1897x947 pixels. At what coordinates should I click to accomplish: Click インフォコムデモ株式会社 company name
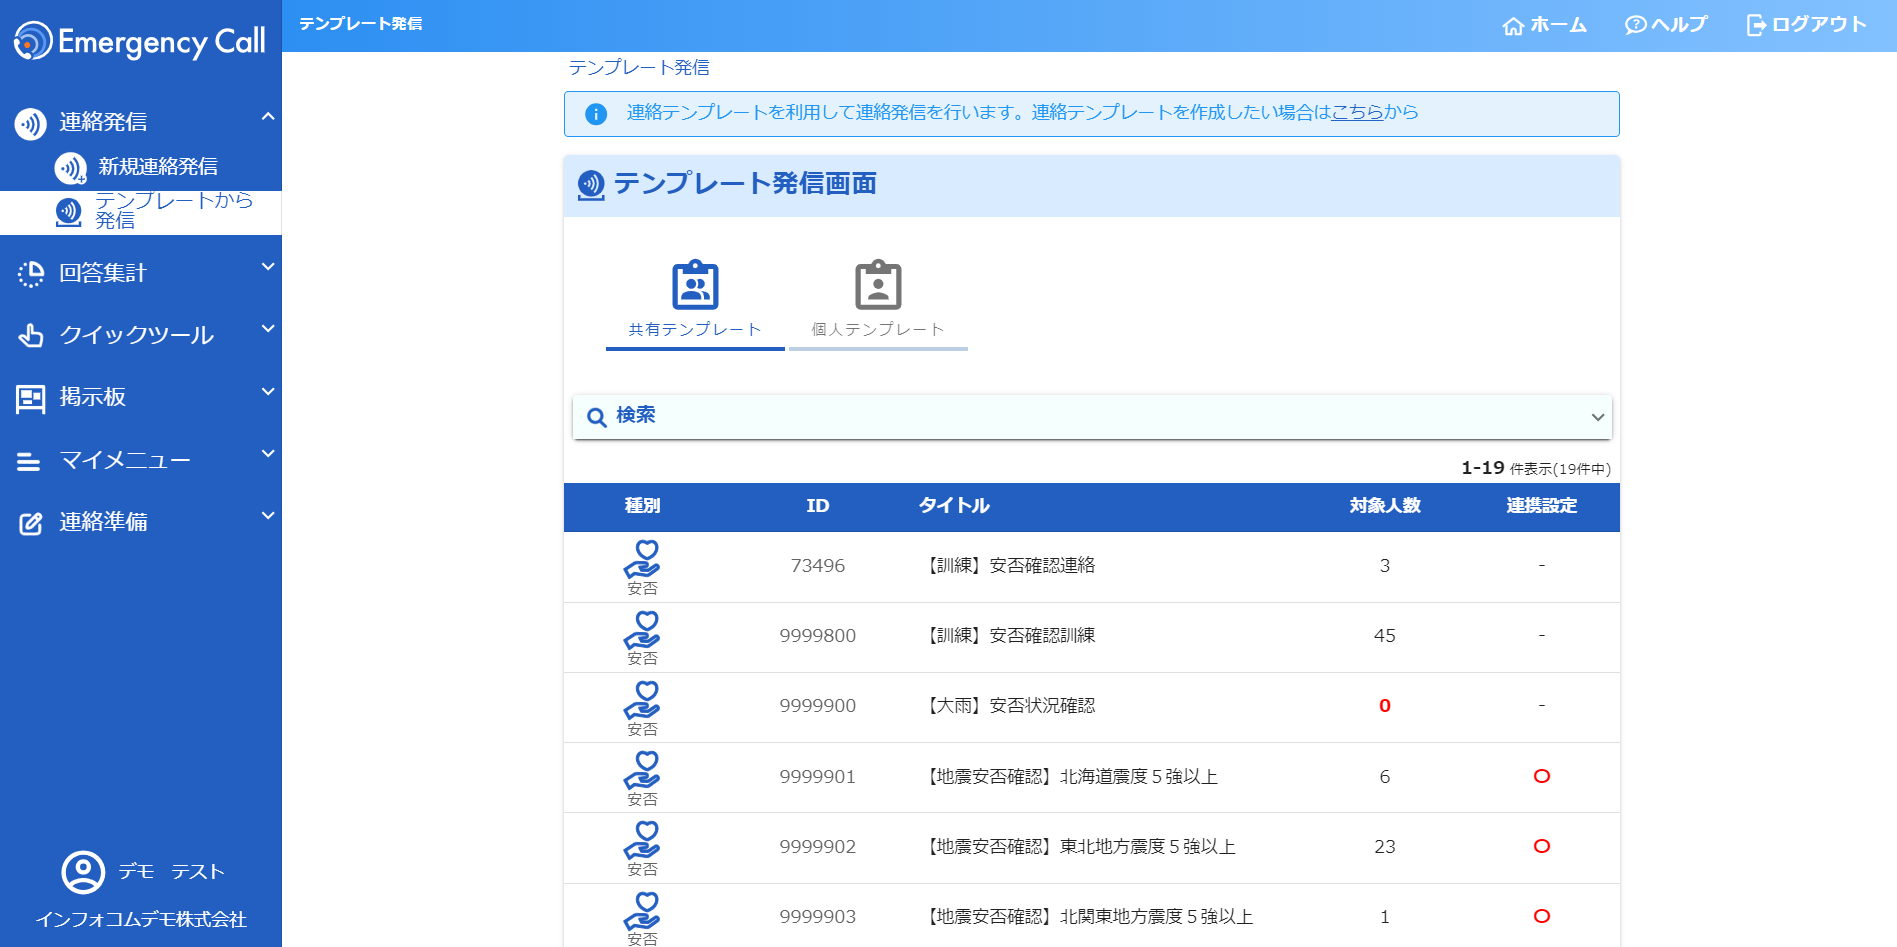coord(141,920)
